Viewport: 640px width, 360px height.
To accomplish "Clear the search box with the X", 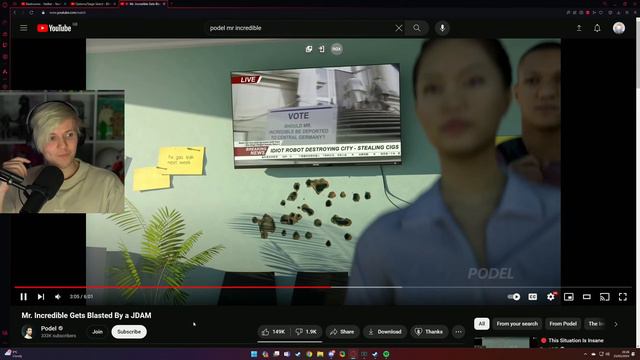I will click(399, 28).
